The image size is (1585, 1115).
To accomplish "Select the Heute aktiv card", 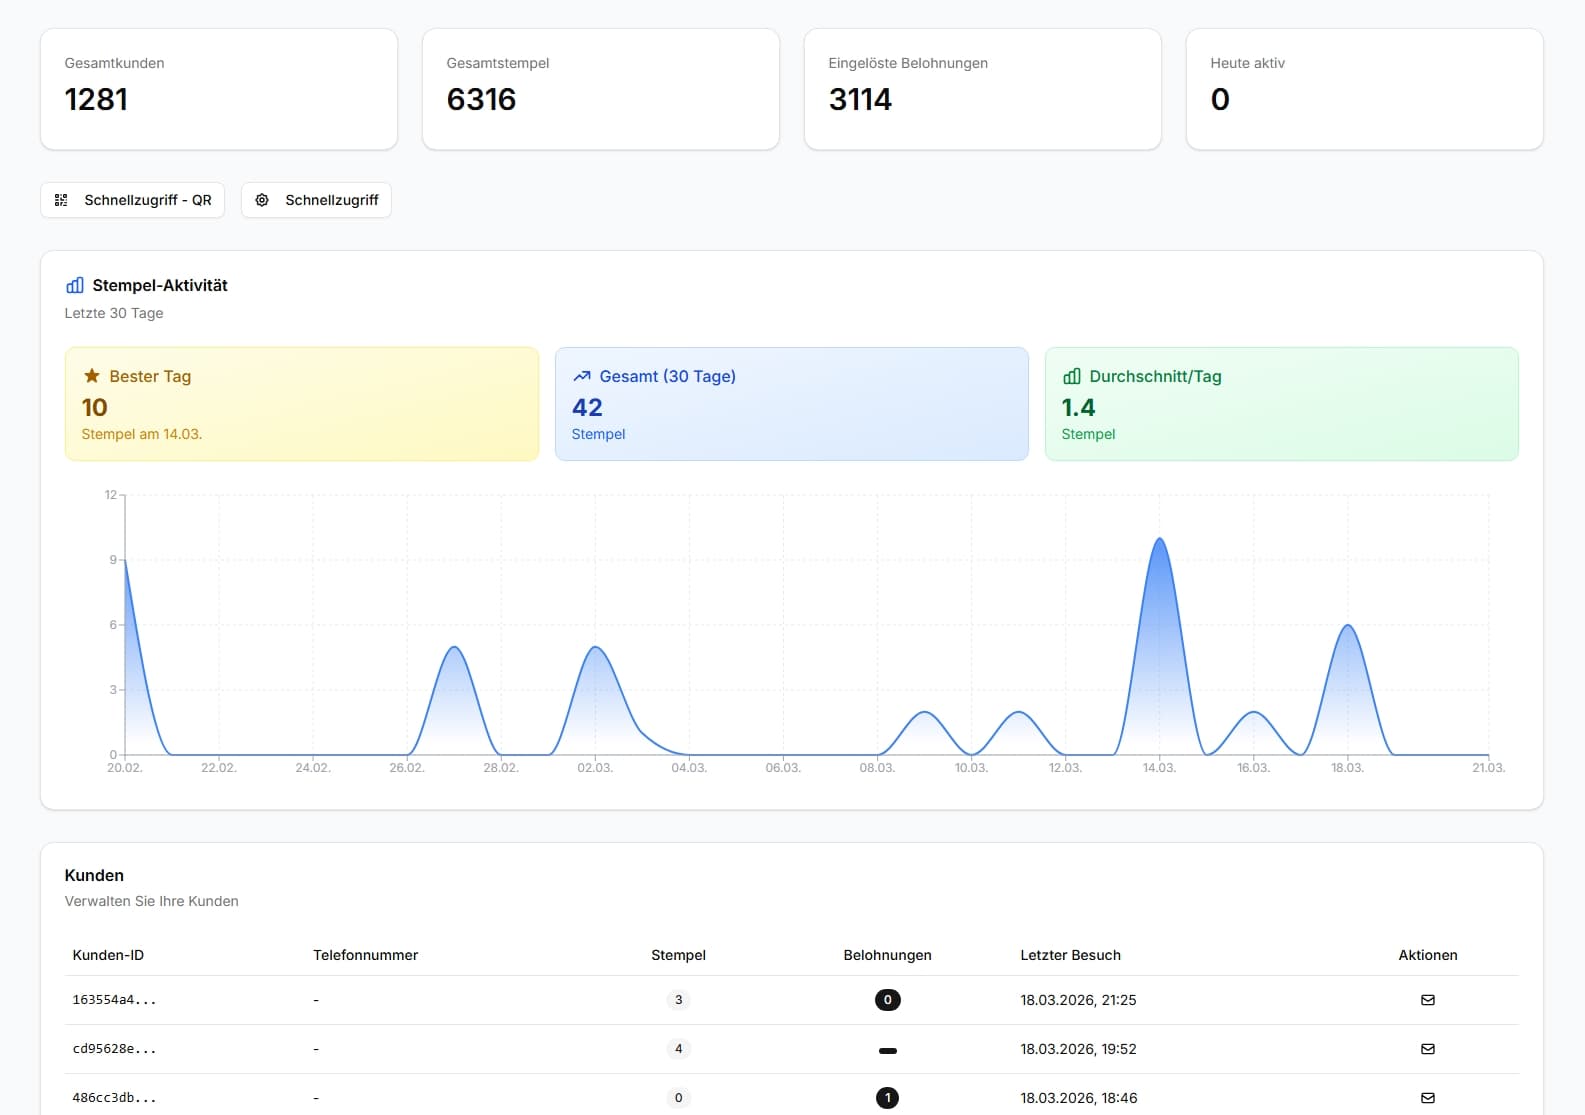I will (1365, 89).
